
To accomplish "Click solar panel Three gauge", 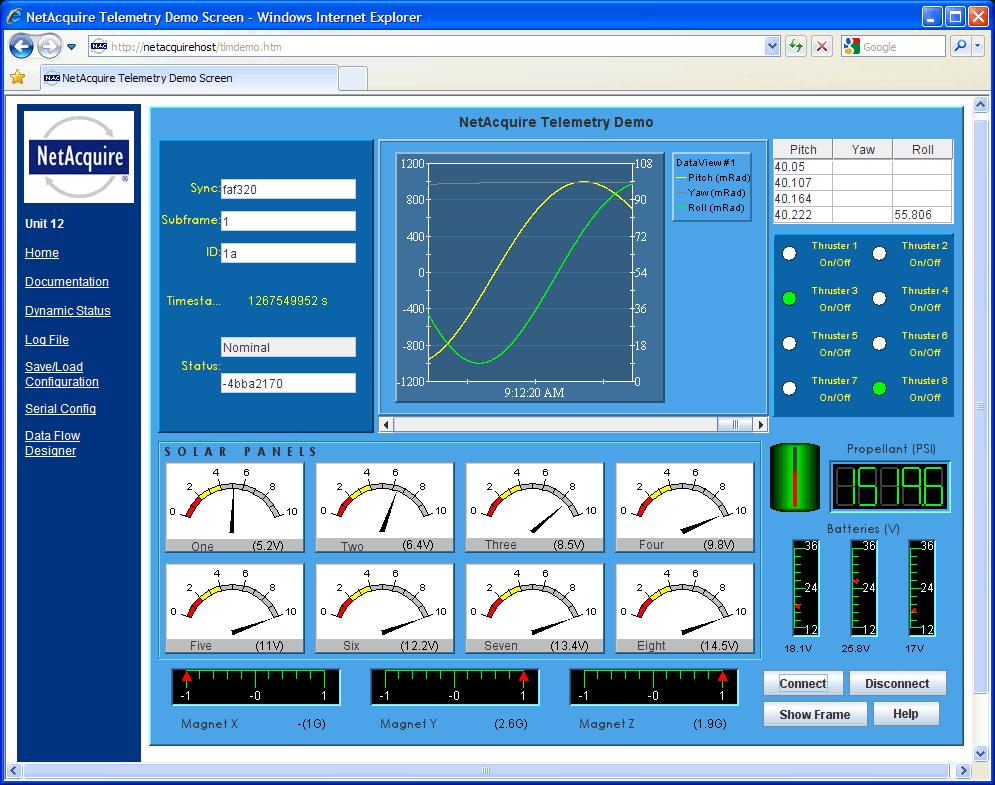I will pyautogui.click(x=535, y=508).
